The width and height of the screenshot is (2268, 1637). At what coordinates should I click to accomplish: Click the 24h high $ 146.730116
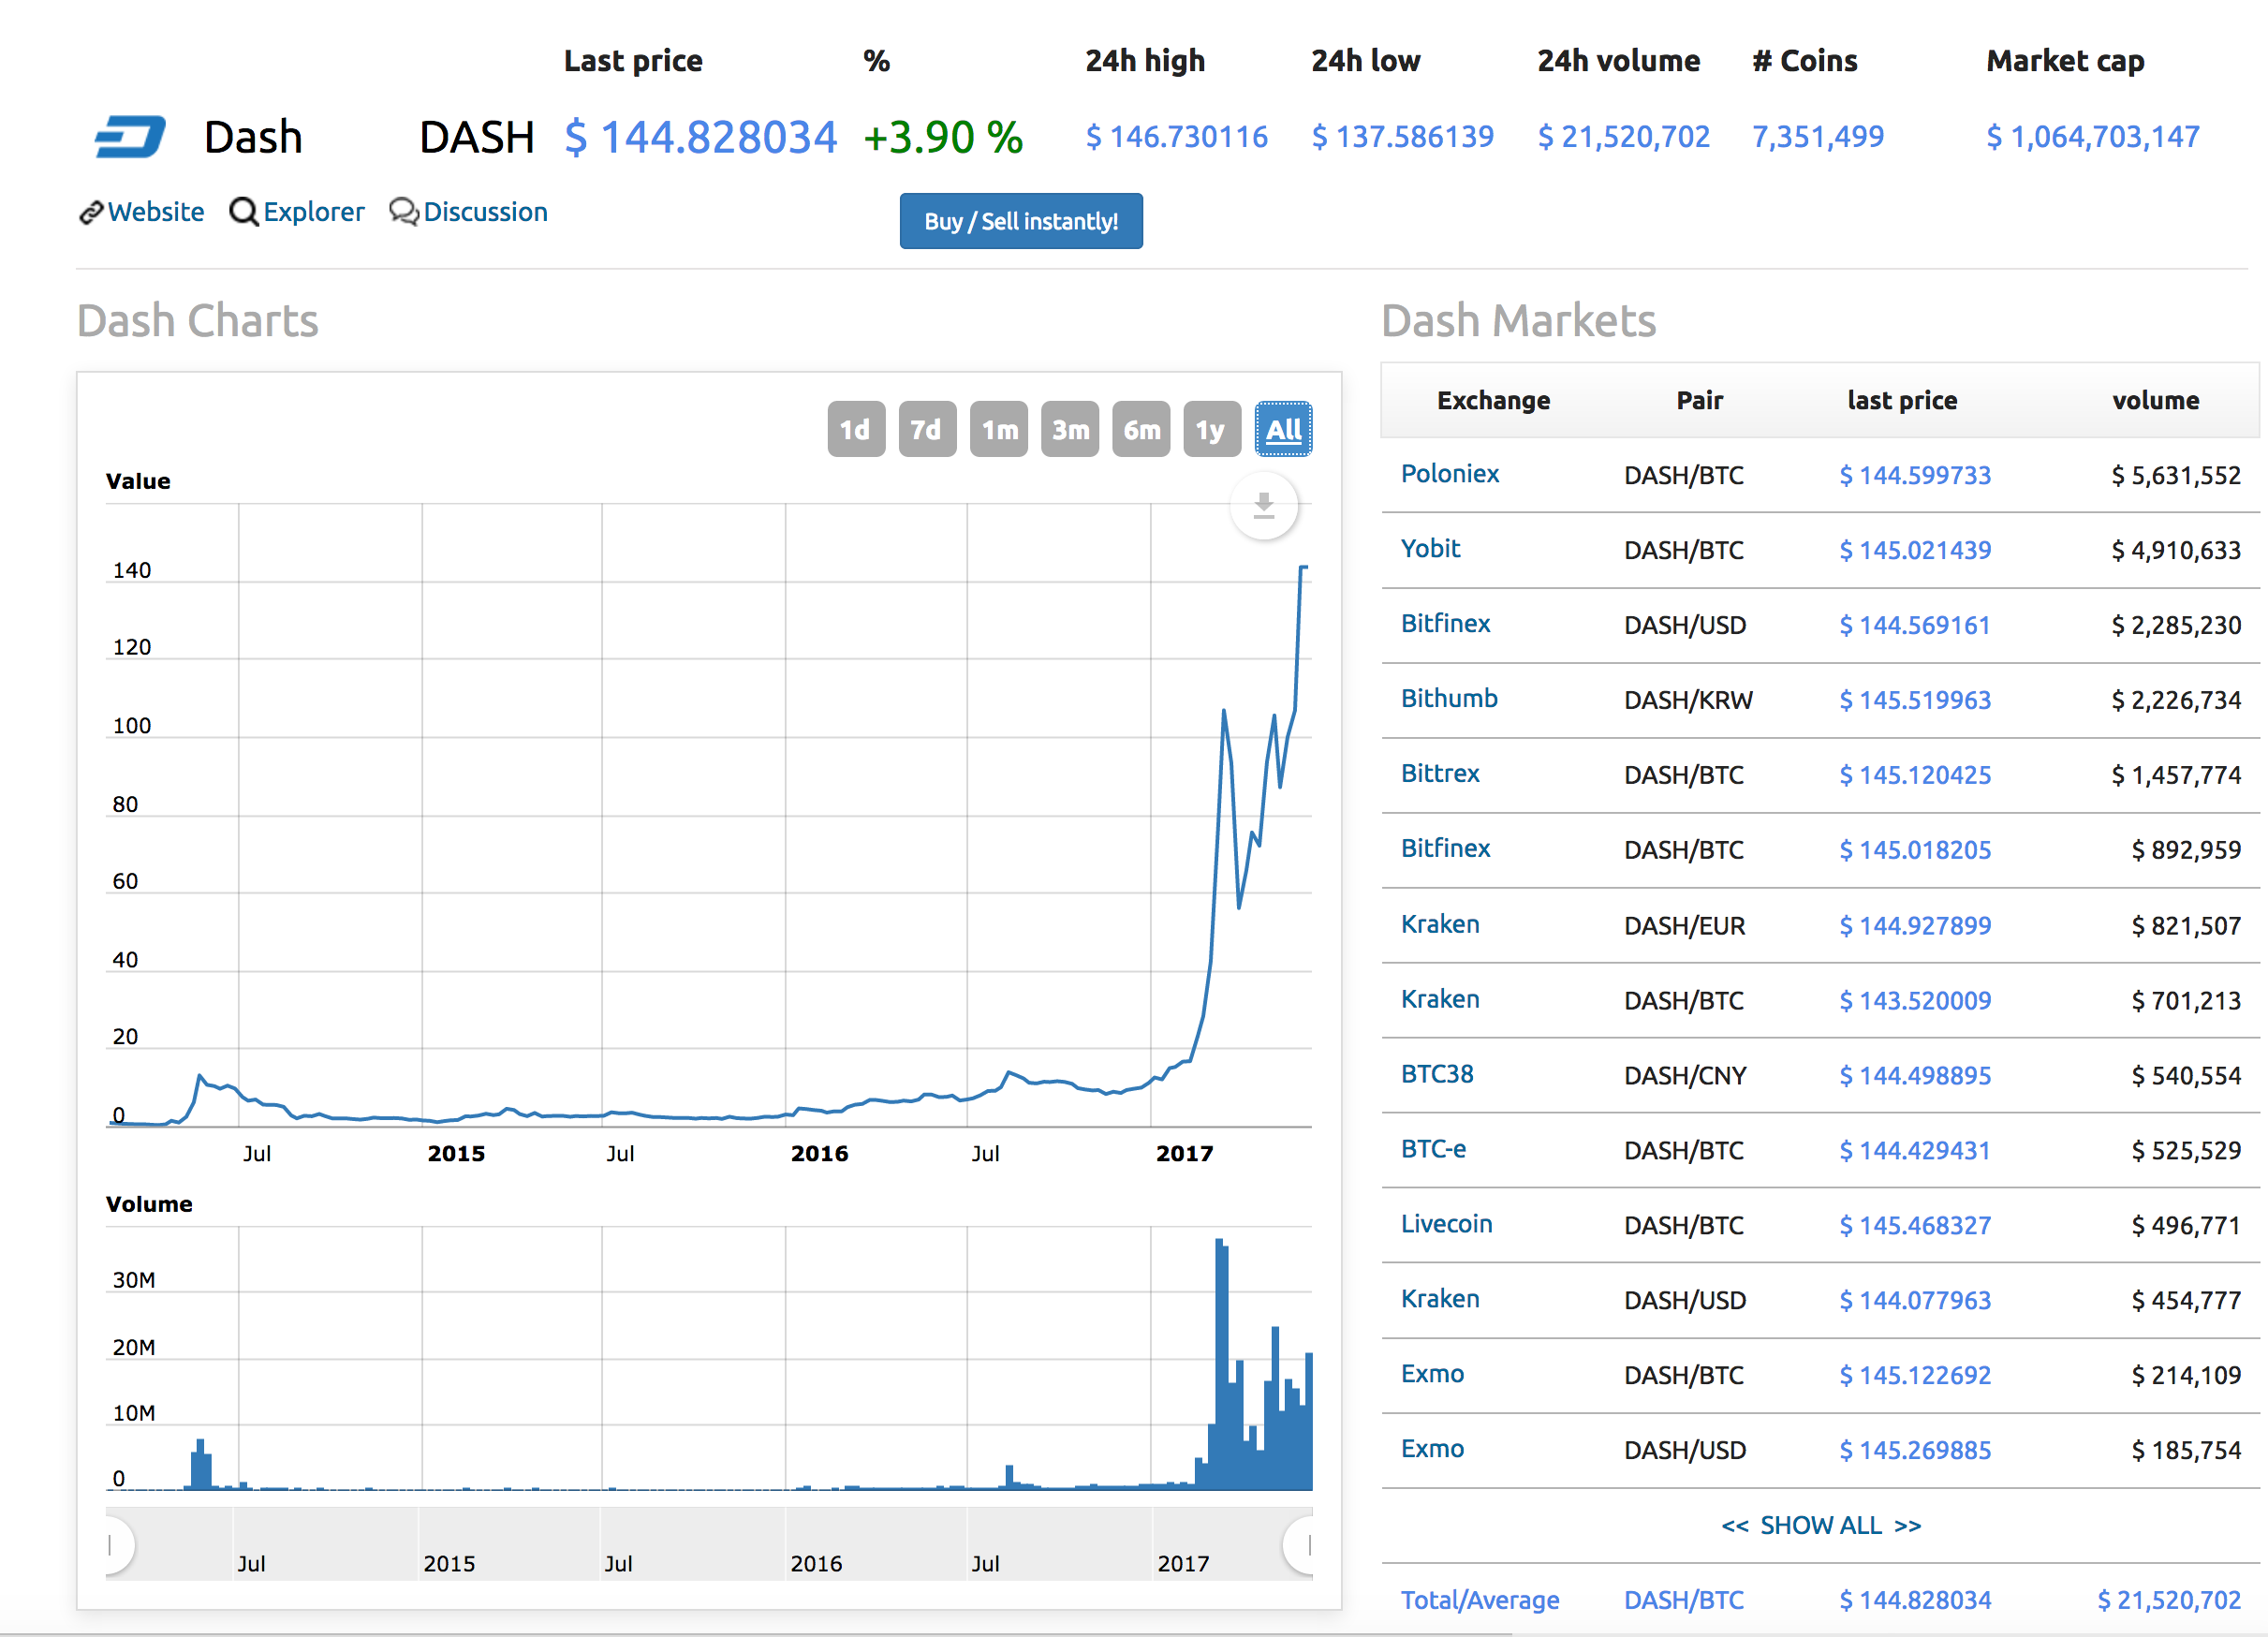coord(1177,137)
